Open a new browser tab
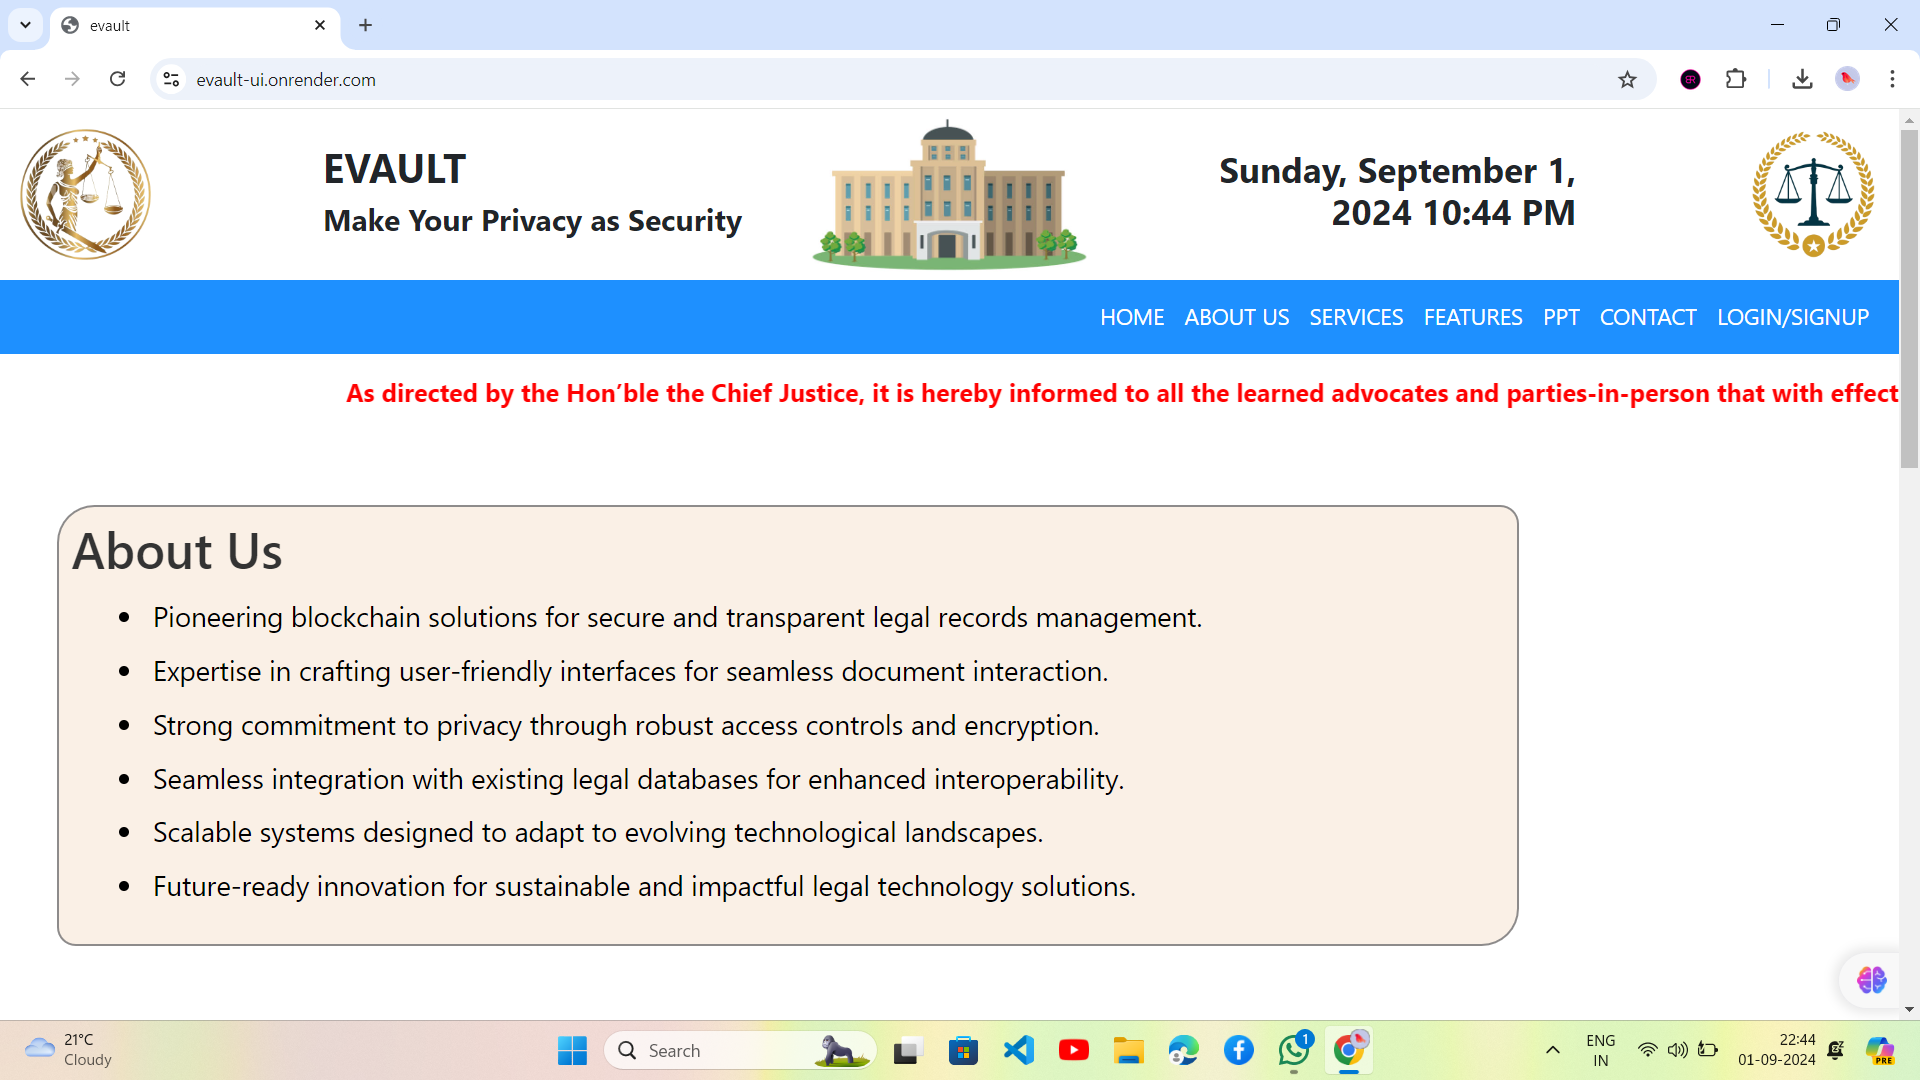1920x1080 pixels. (x=365, y=25)
